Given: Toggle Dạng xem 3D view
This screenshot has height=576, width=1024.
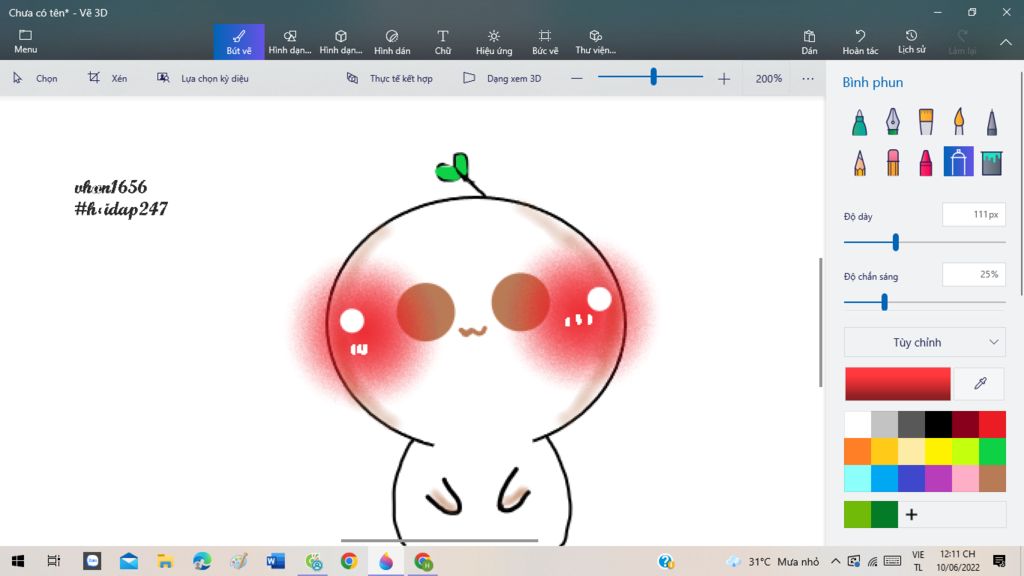Looking at the screenshot, I should pyautogui.click(x=502, y=78).
